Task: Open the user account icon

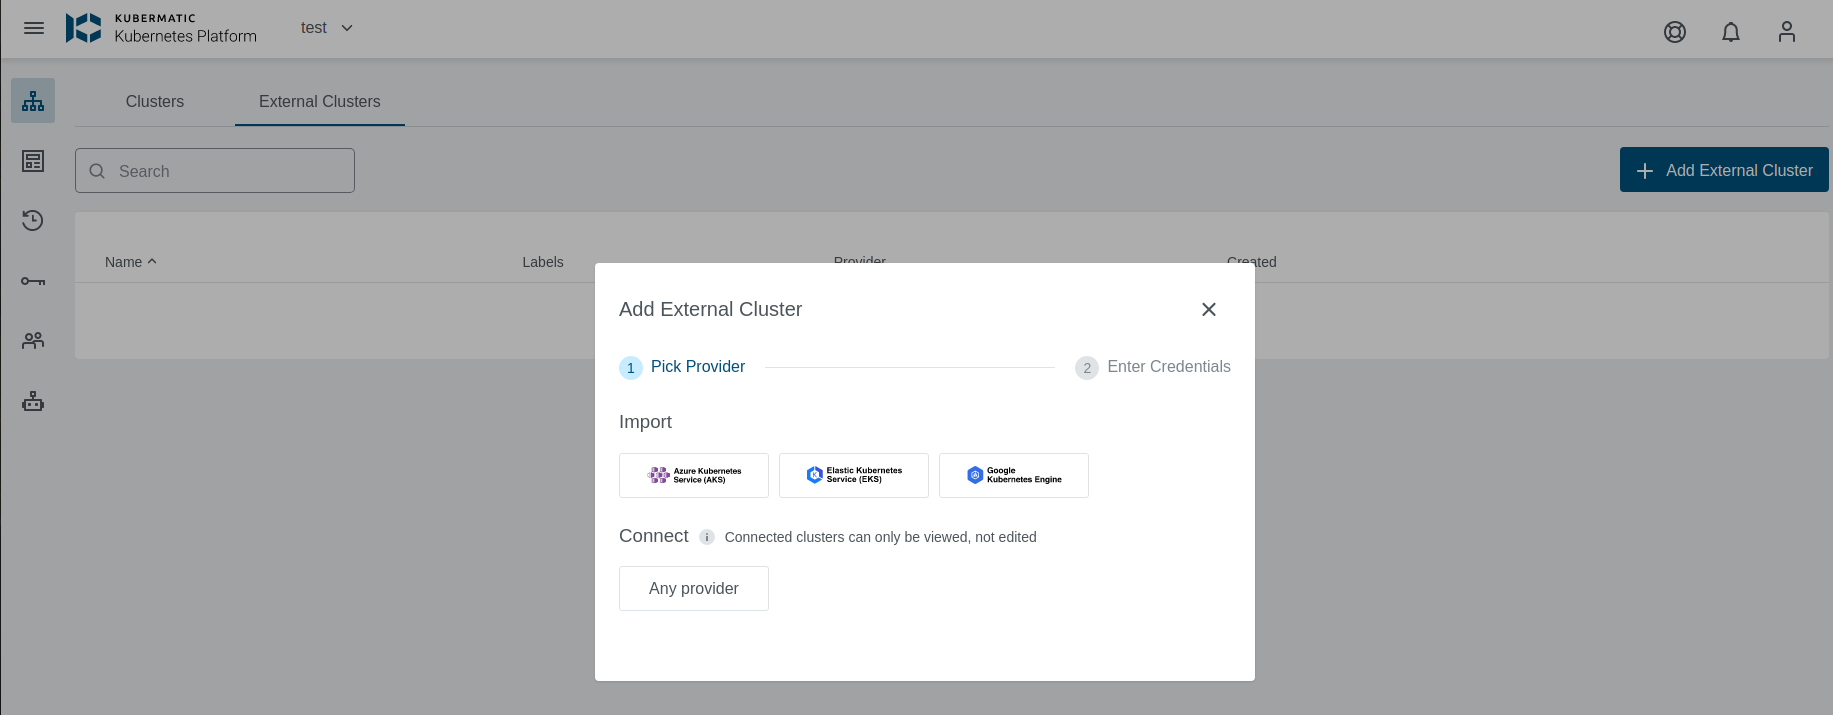Action: point(1787,31)
